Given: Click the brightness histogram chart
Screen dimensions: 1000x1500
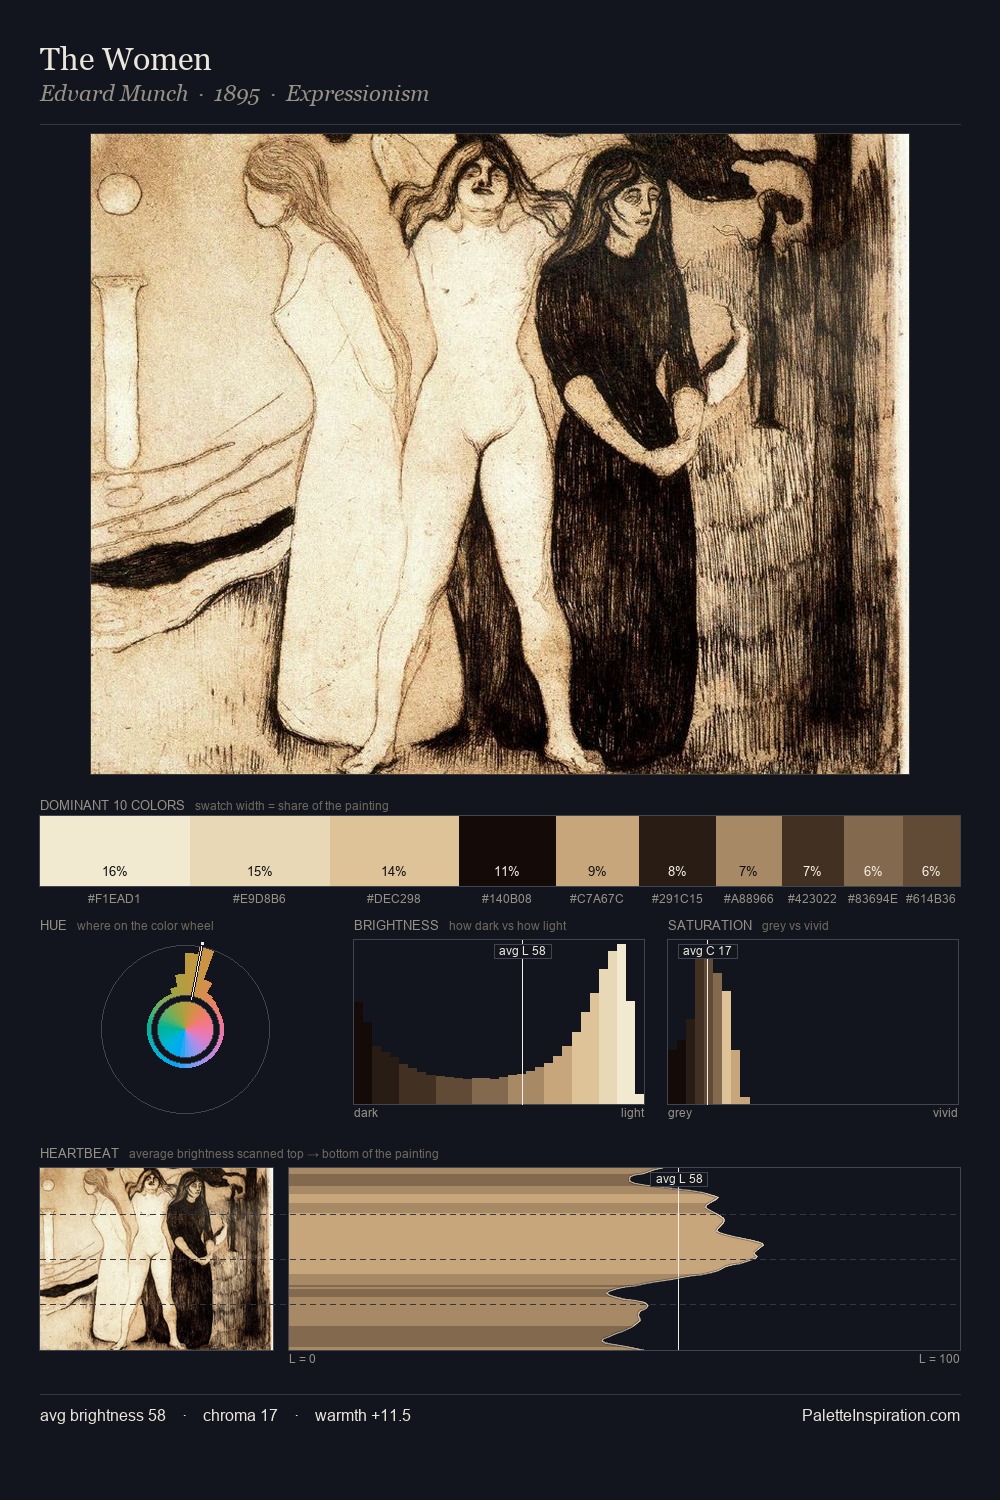Looking at the screenshot, I should 499,1022.
